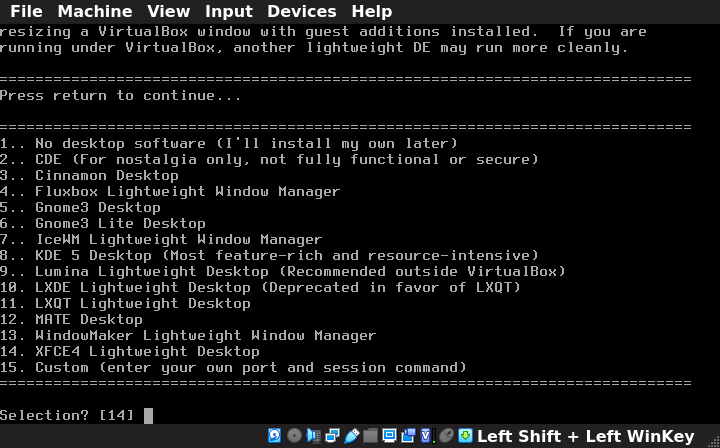Click the recording status icon
This screenshot has height=448, width=720.
click(408, 435)
